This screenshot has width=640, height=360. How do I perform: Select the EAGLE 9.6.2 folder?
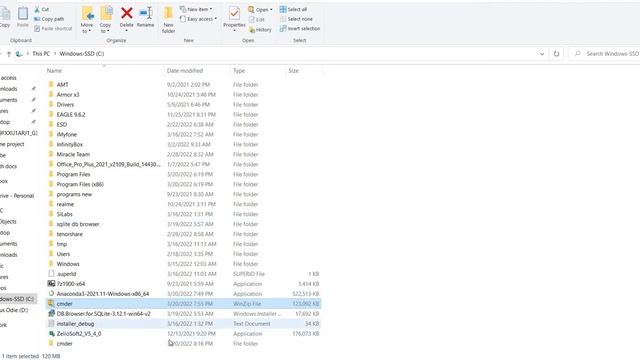coord(71,114)
